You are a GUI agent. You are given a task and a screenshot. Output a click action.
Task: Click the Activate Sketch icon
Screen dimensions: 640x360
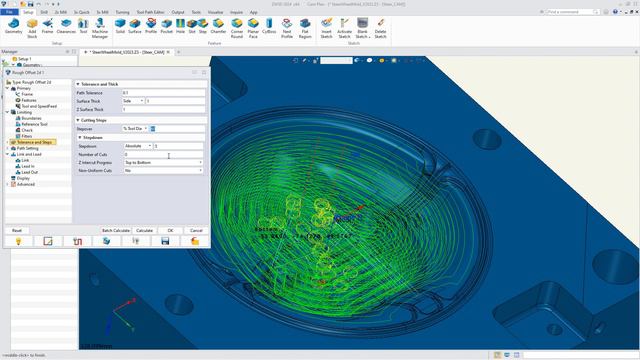[344, 29]
